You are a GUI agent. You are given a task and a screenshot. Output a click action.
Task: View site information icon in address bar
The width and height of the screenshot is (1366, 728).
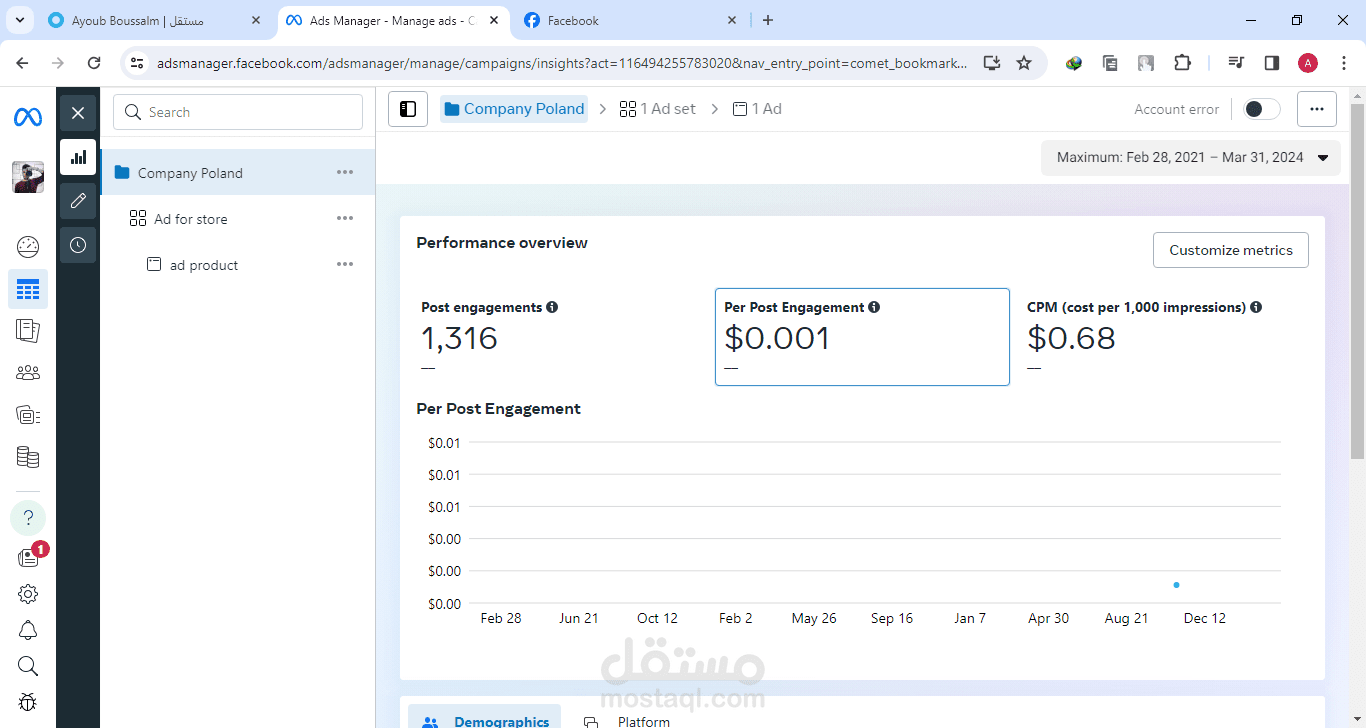click(x=138, y=63)
